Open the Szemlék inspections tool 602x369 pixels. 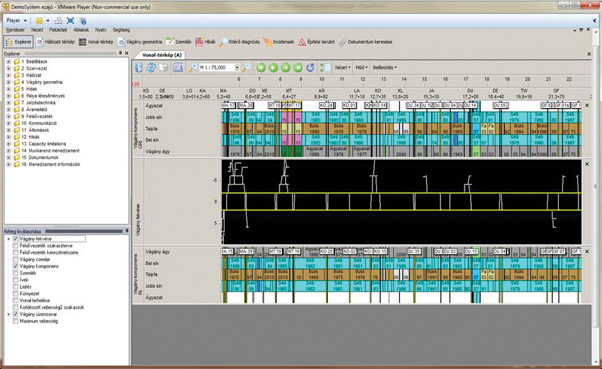(178, 42)
